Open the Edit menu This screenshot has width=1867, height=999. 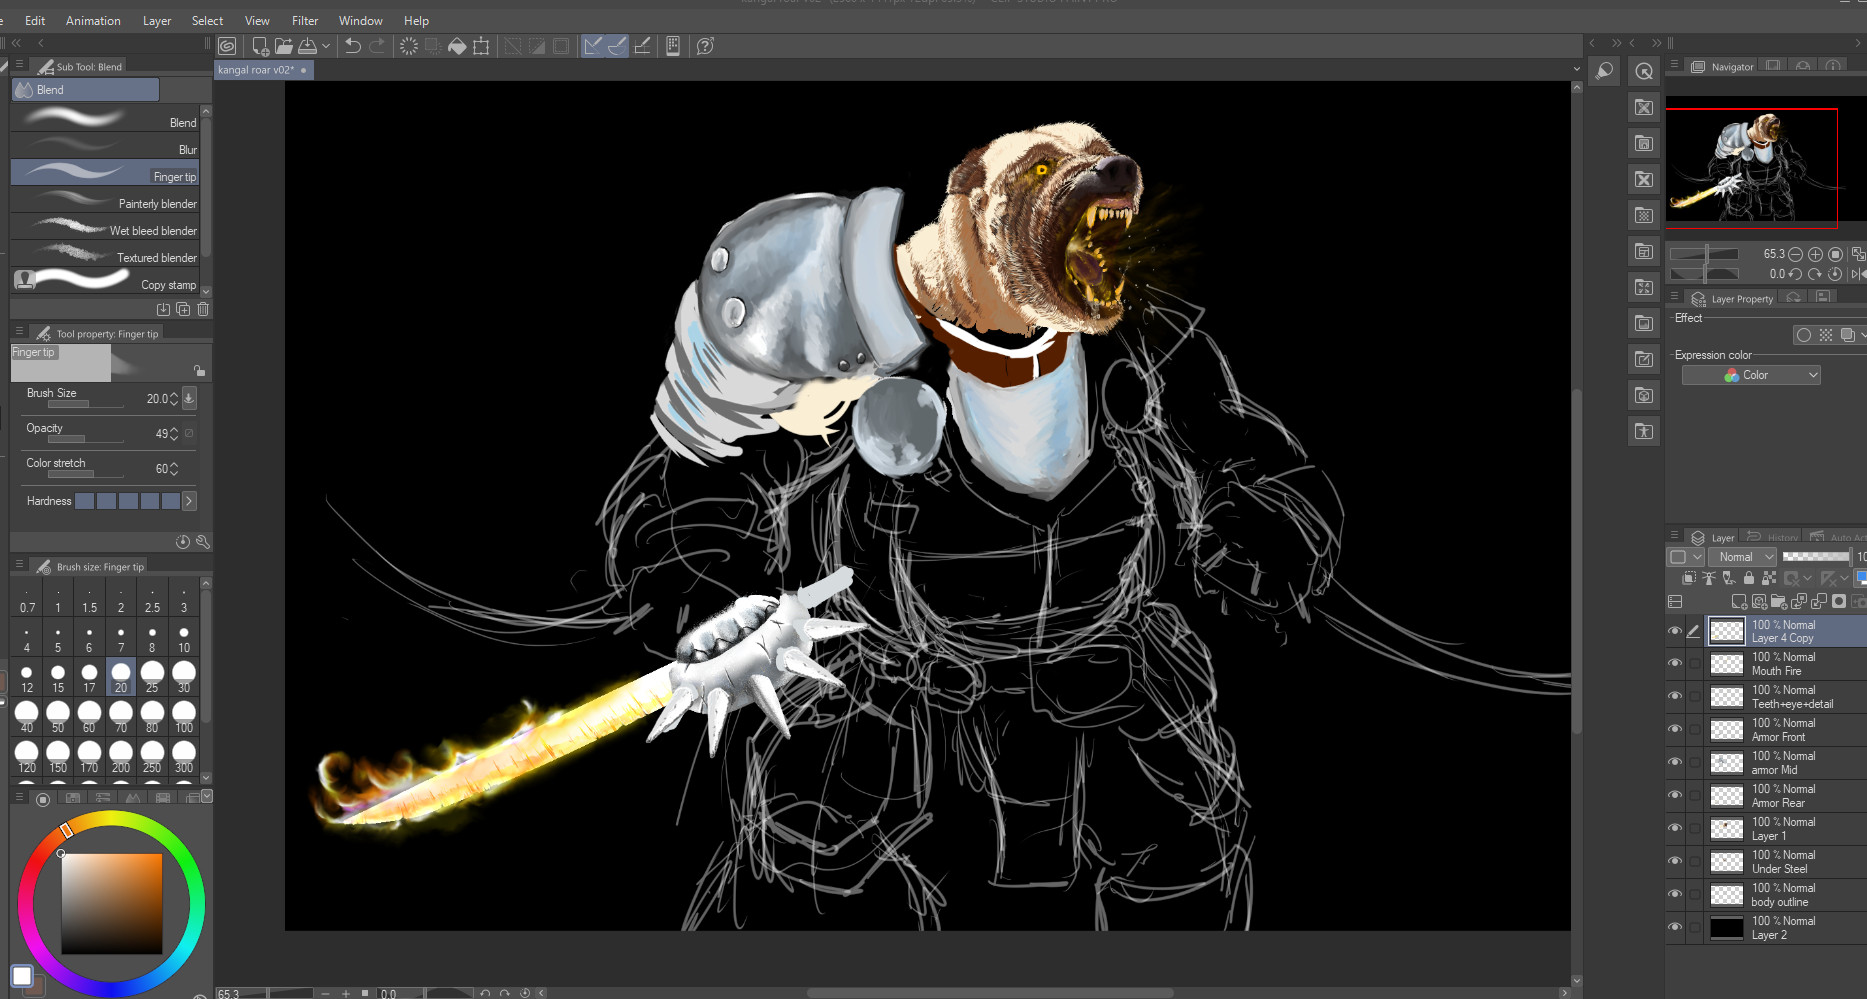pyautogui.click(x=35, y=20)
